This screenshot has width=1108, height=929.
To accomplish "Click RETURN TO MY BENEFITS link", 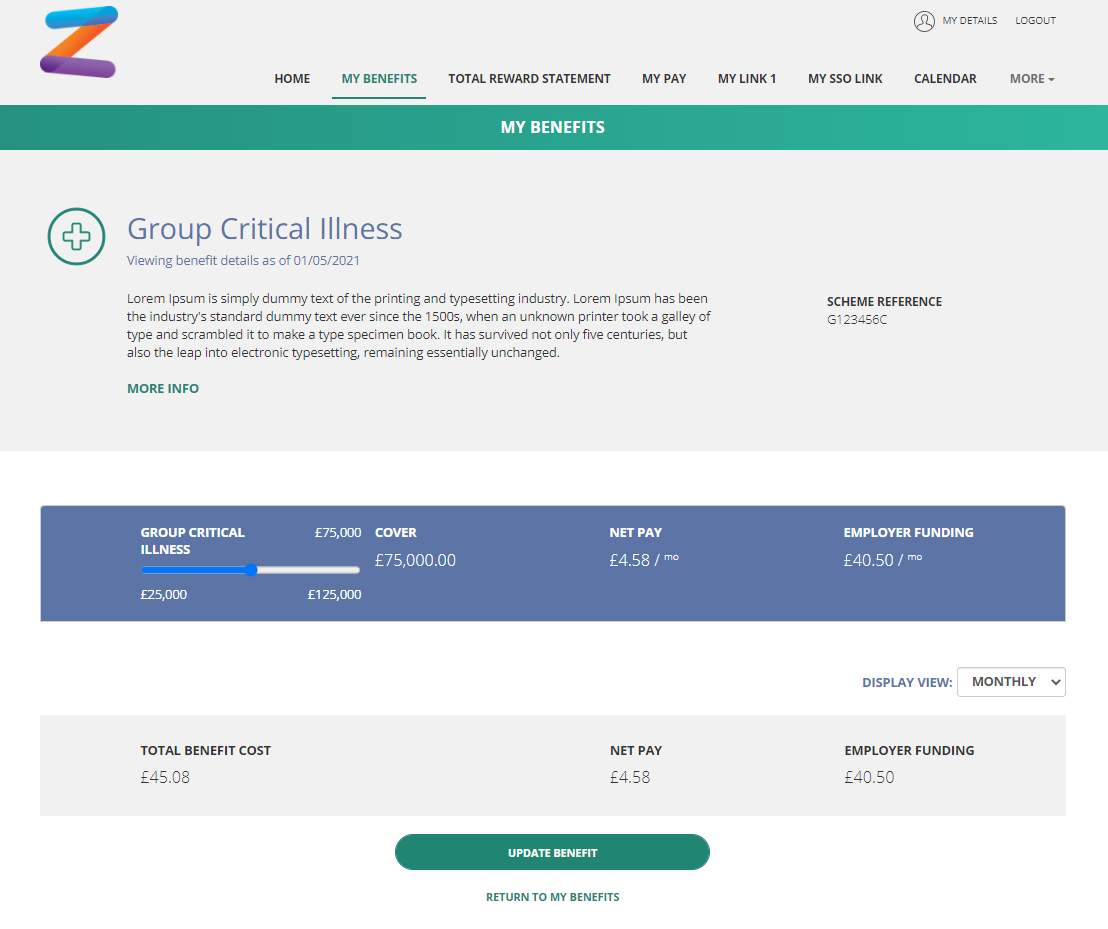I will pyautogui.click(x=553, y=897).
